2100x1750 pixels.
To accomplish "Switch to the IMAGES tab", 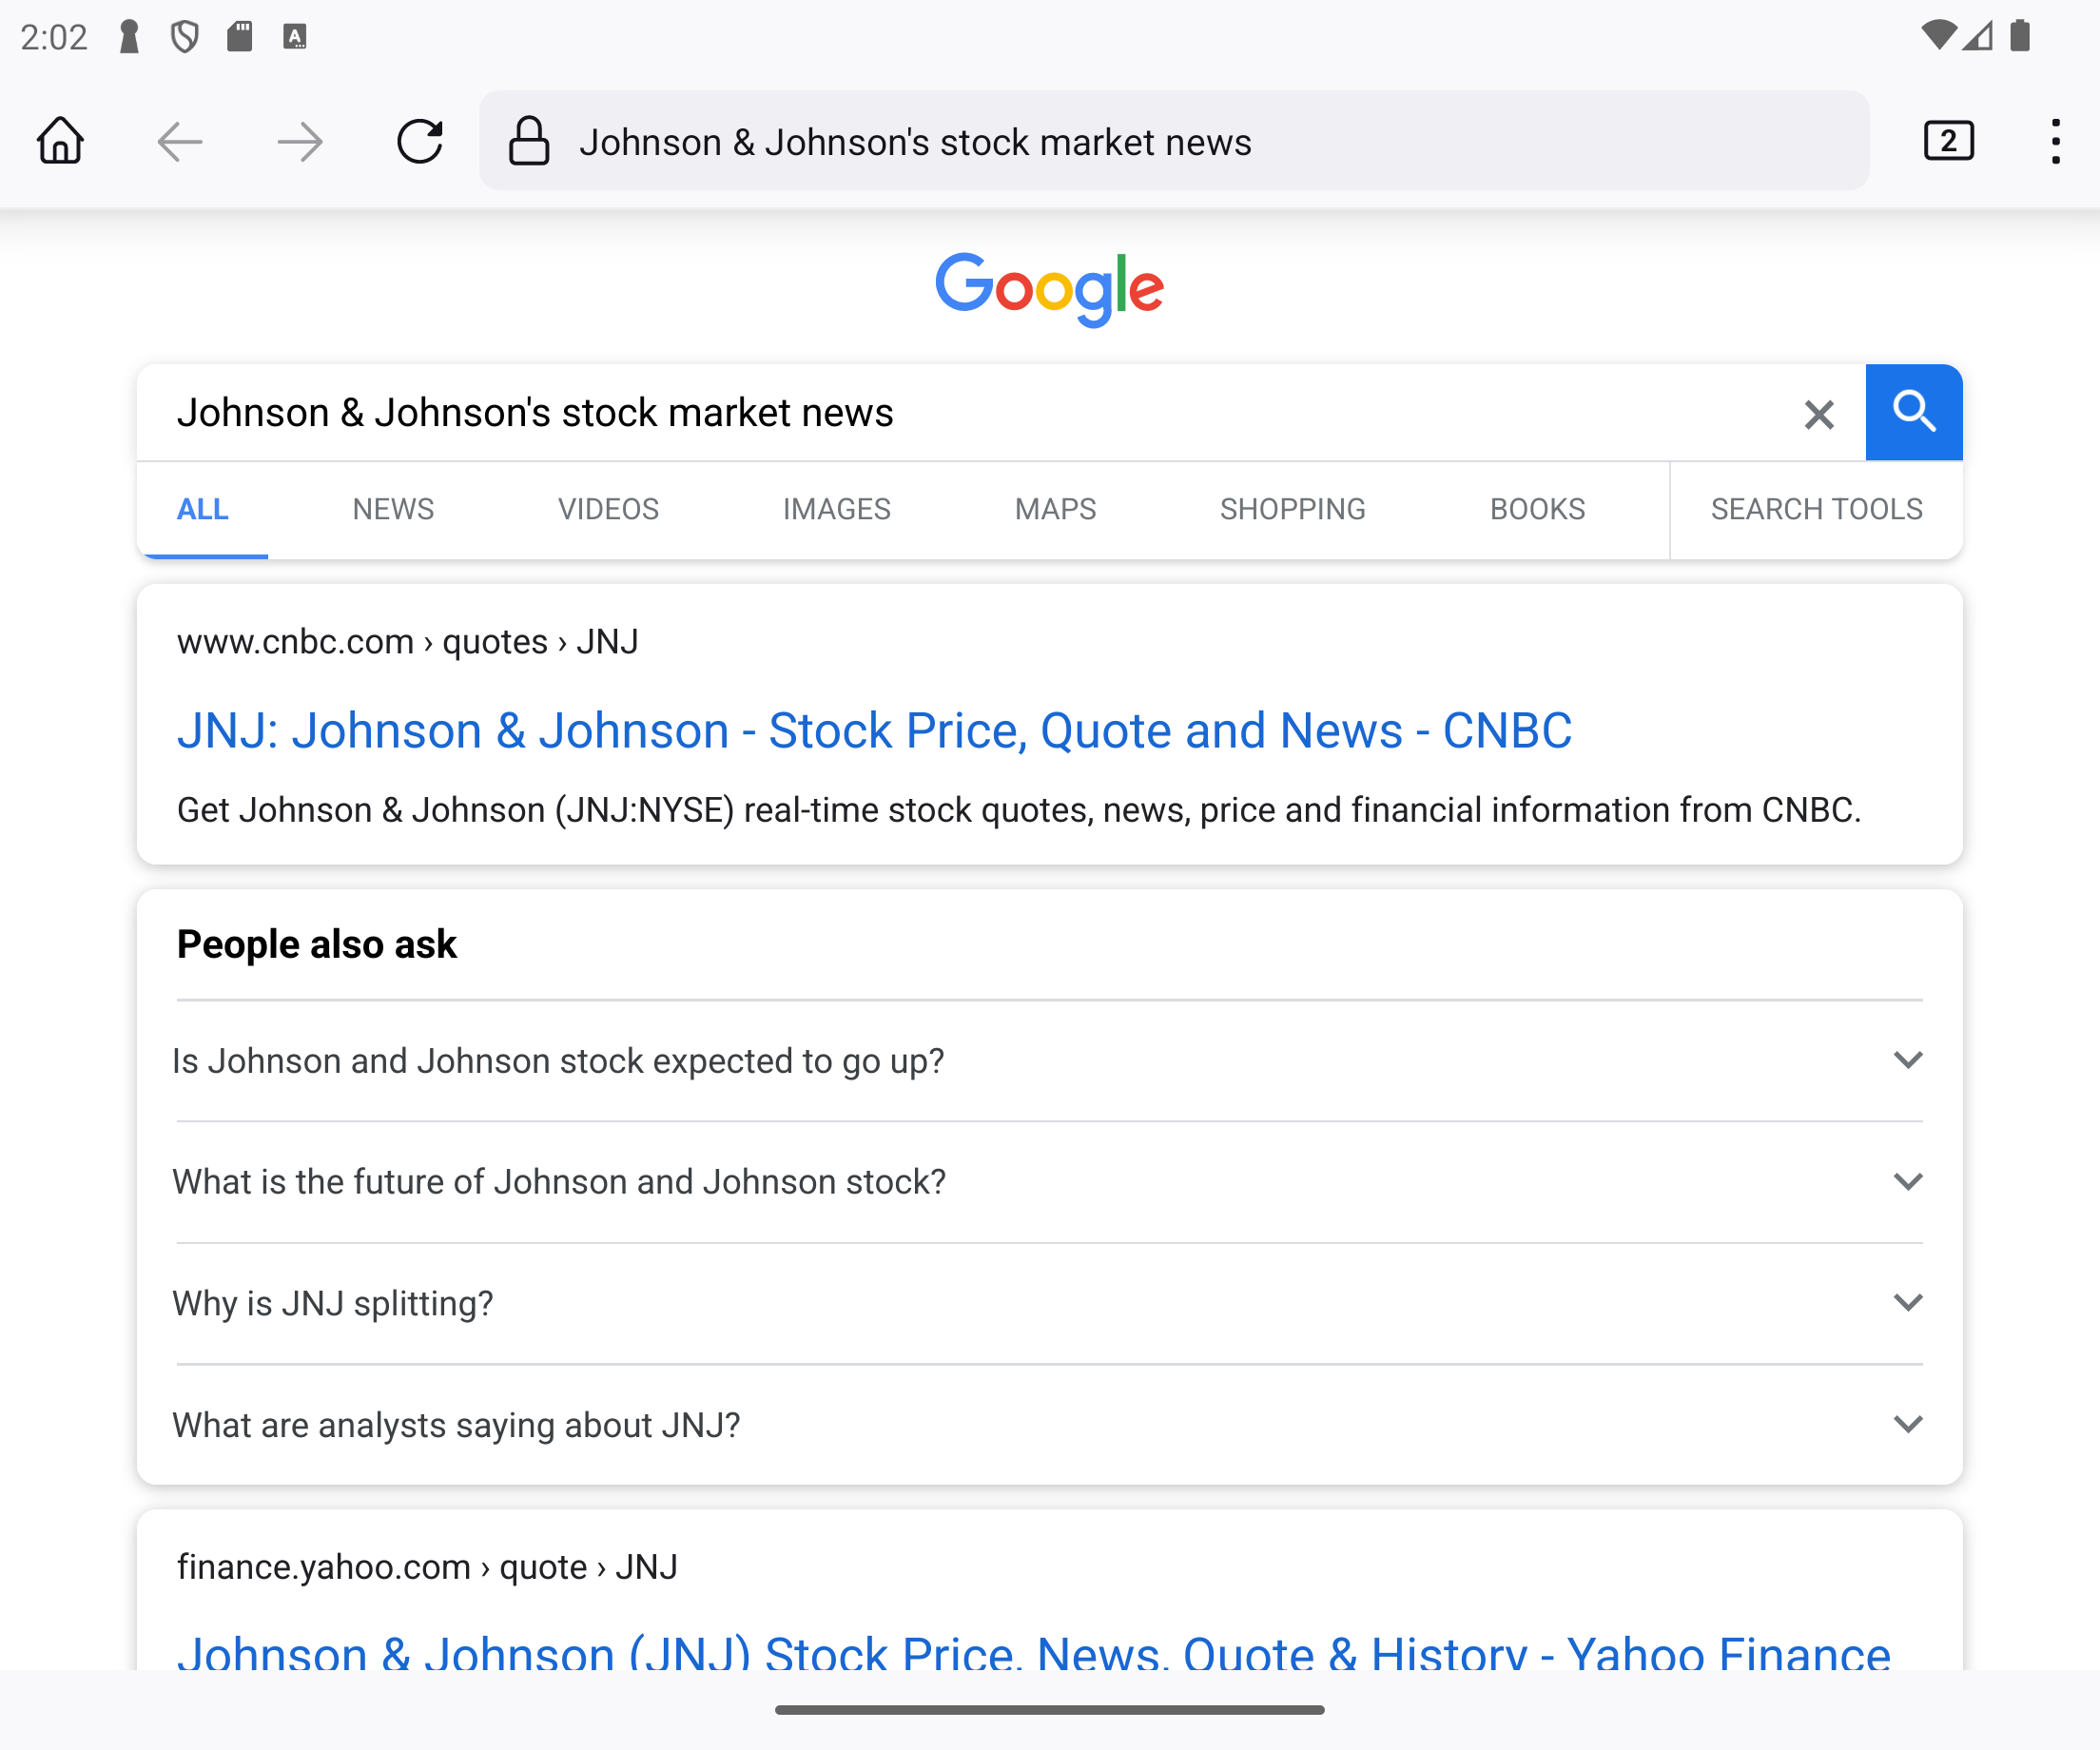I will point(836,510).
